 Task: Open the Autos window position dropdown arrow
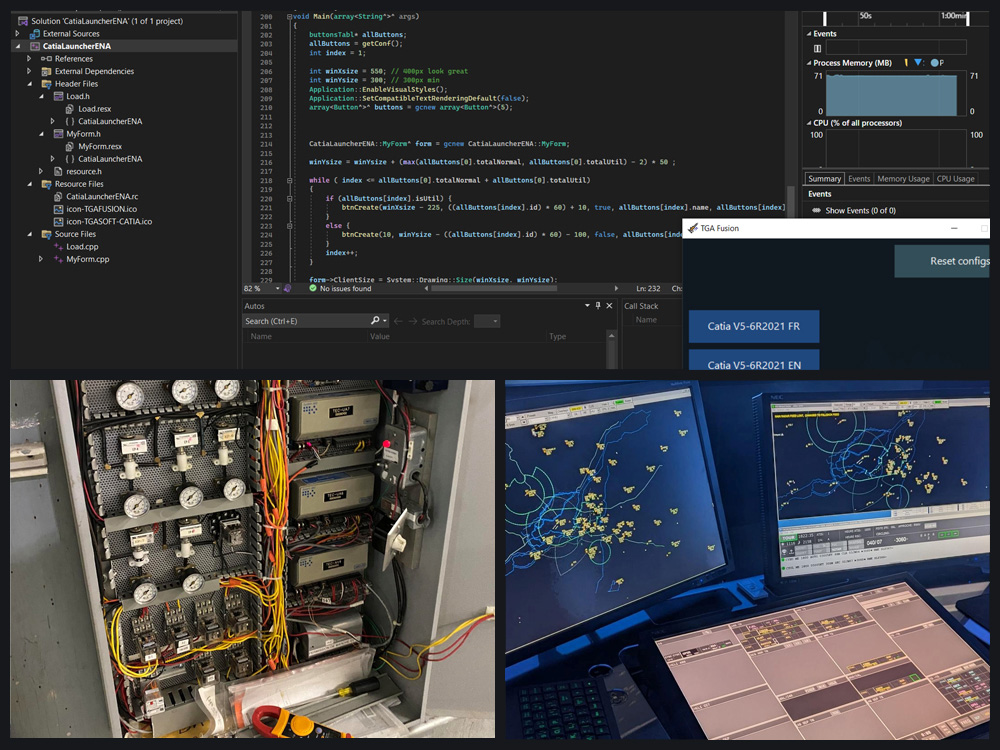click(x=587, y=305)
